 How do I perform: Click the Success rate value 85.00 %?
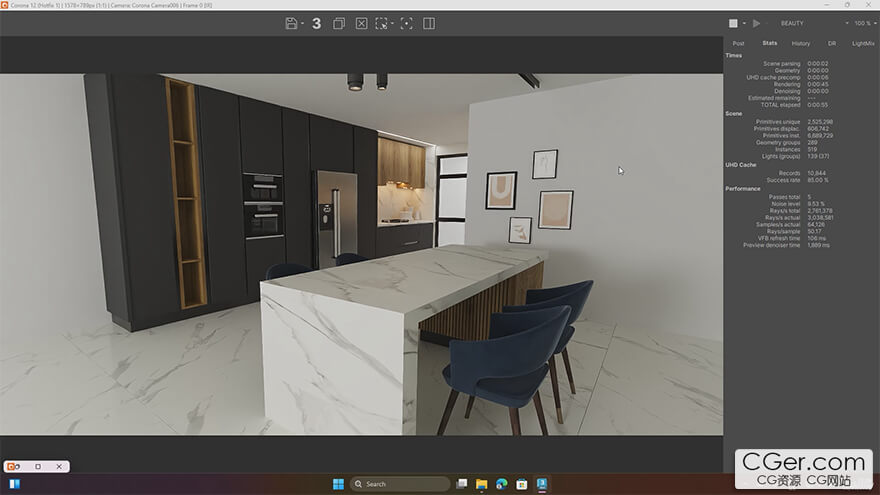[818, 180]
